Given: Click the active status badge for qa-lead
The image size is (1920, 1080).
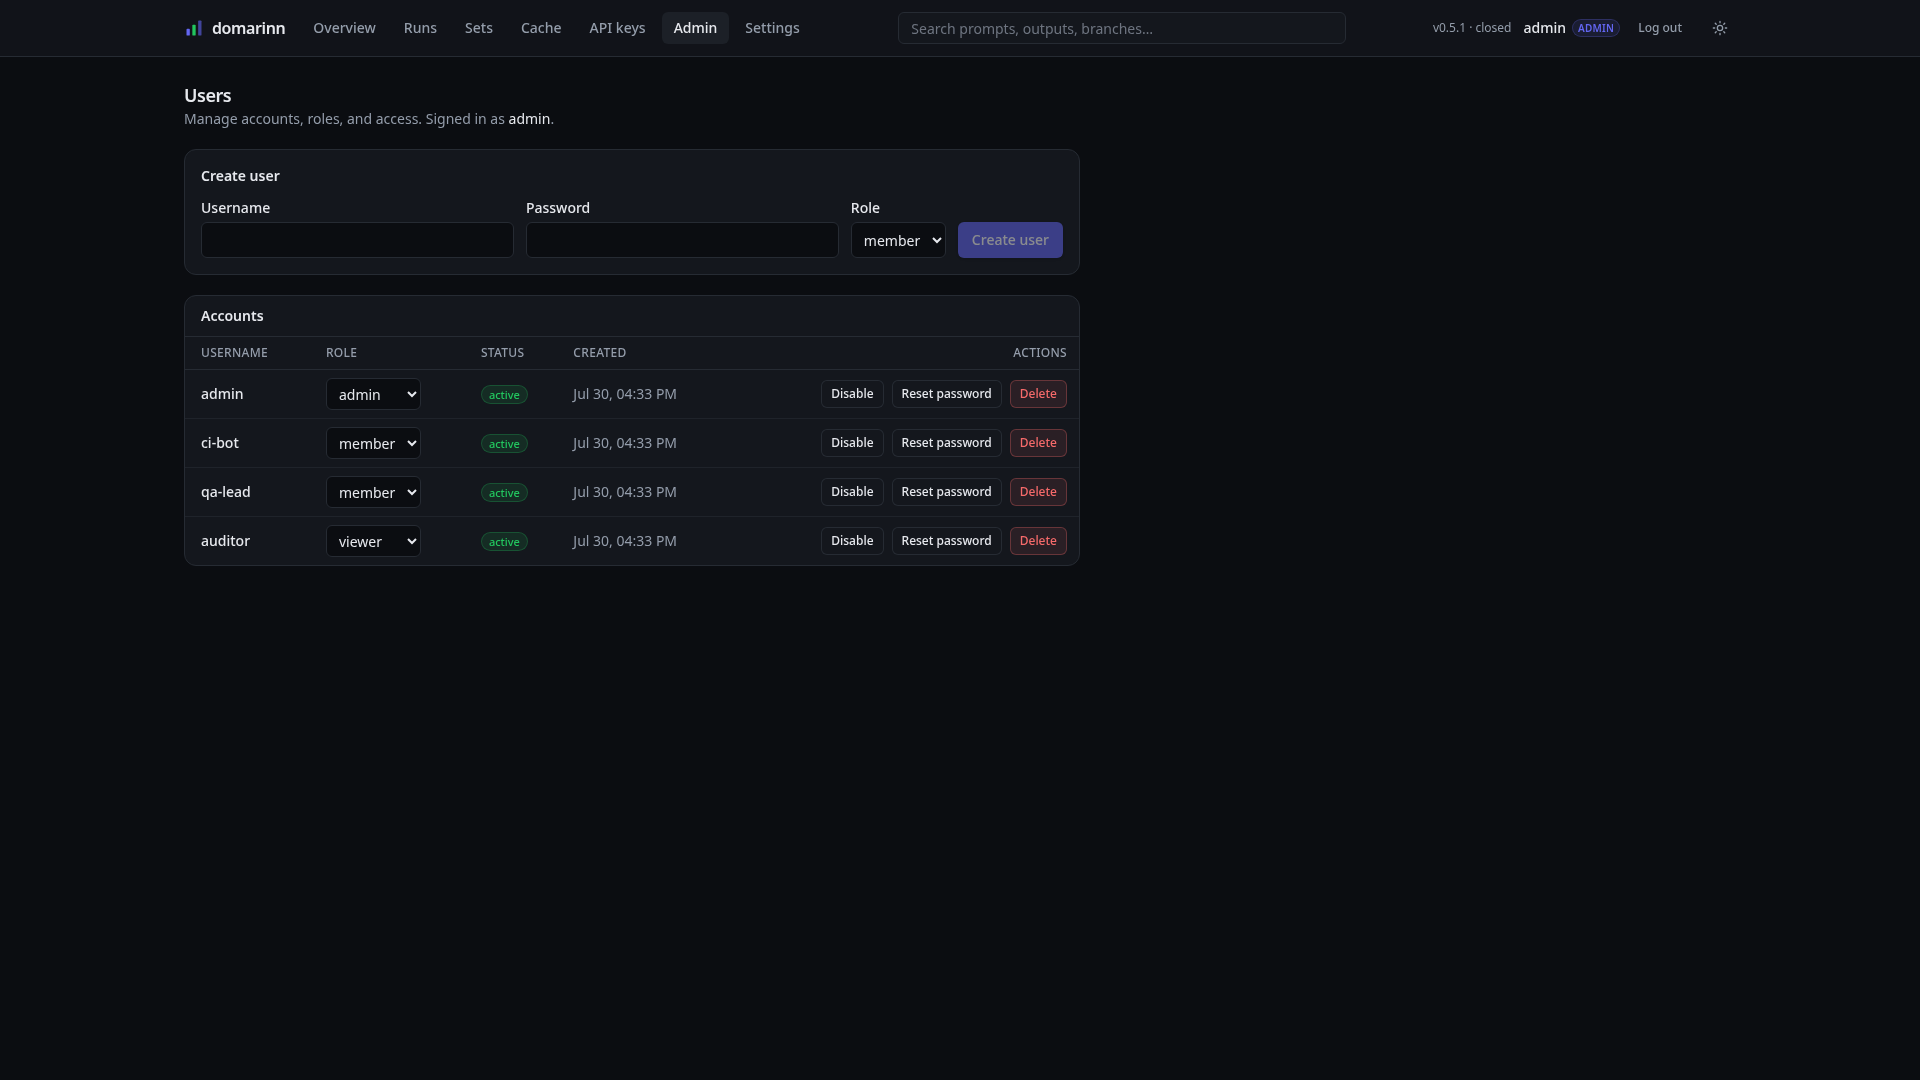Looking at the screenshot, I should click(x=504, y=493).
